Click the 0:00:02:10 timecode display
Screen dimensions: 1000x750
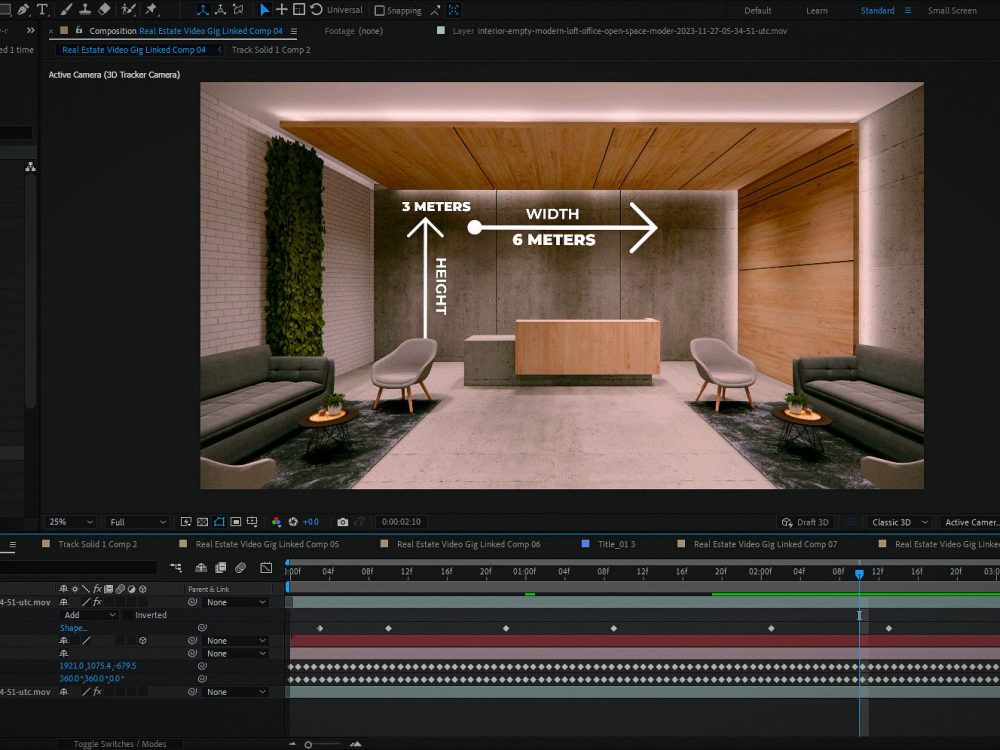[401, 522]
